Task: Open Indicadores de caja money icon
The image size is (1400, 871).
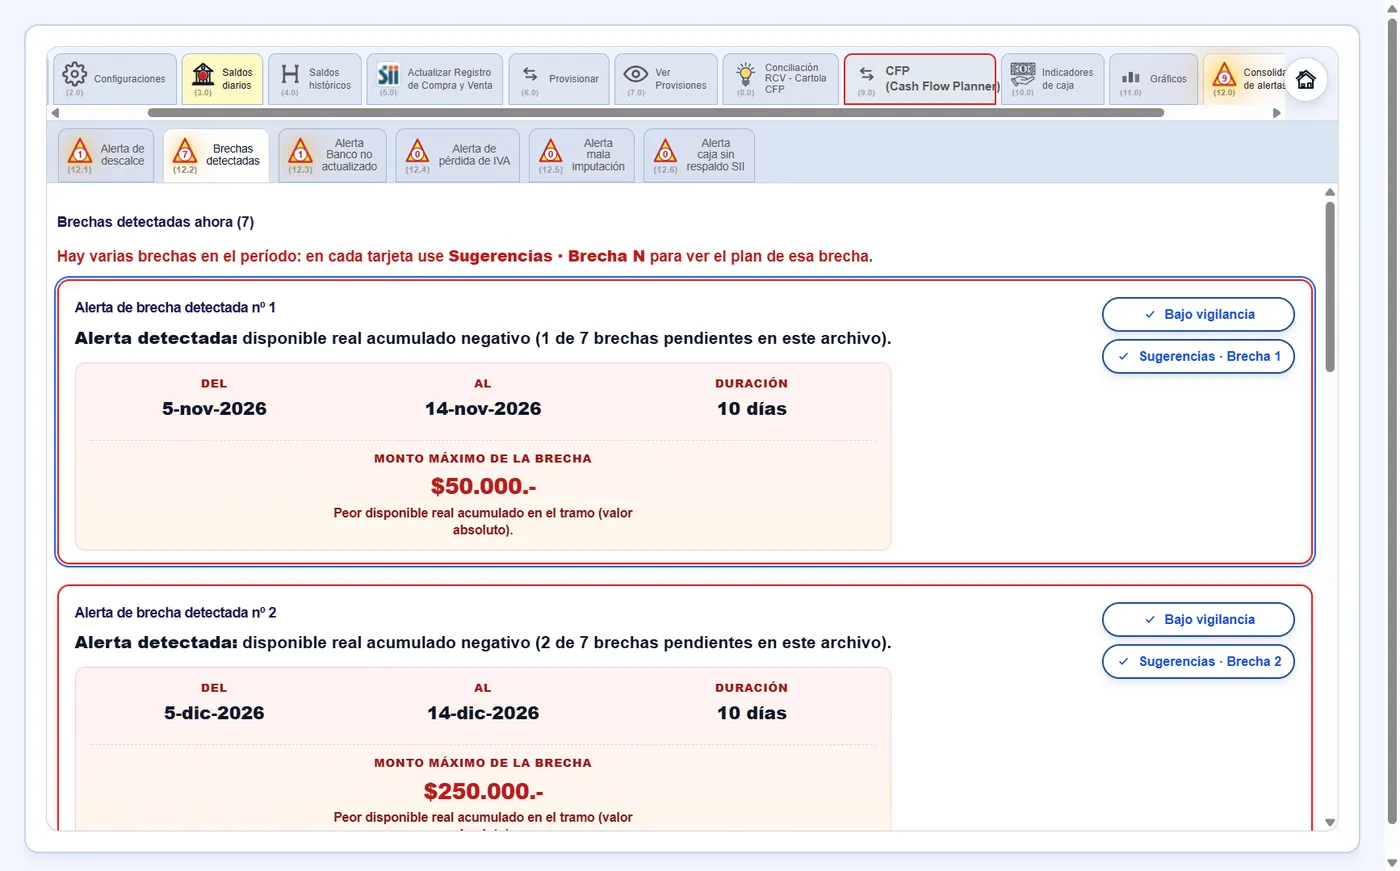Action: coord(1023,74)
